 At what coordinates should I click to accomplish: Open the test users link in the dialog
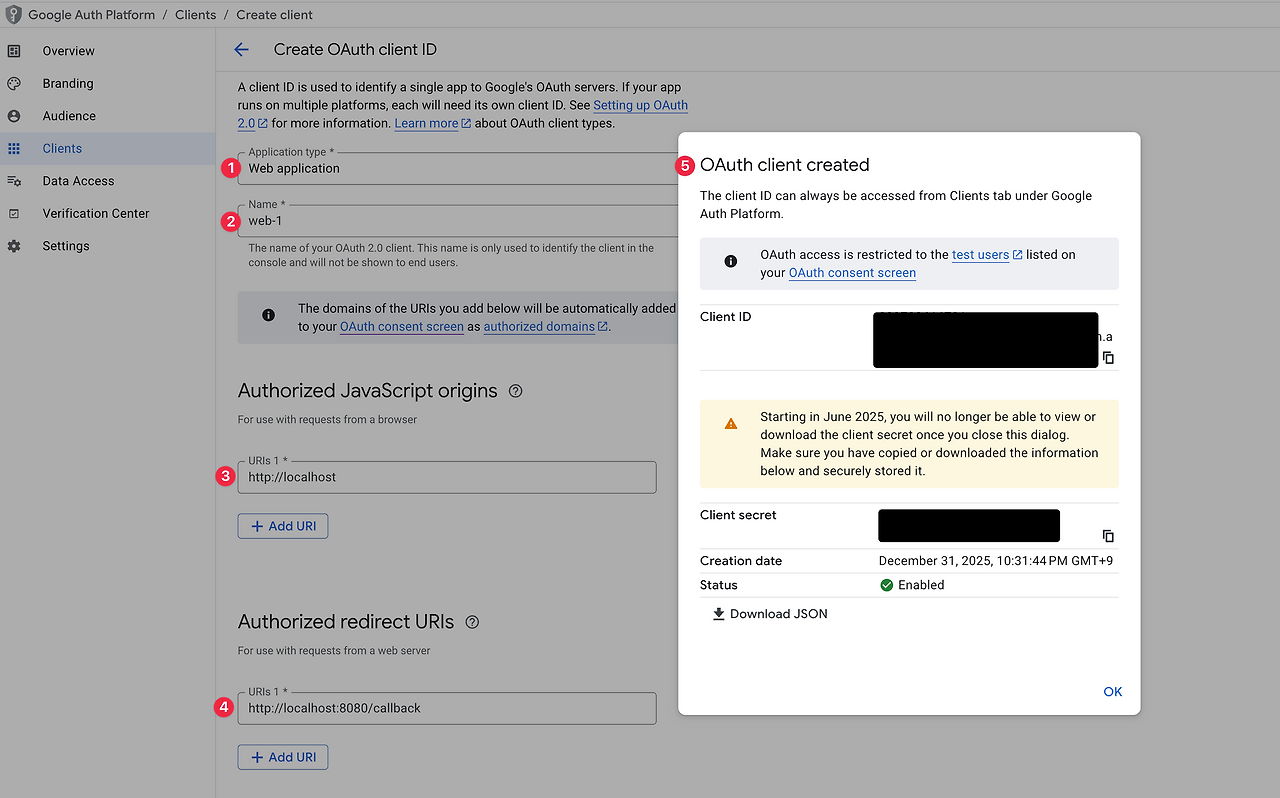(980, 255)
